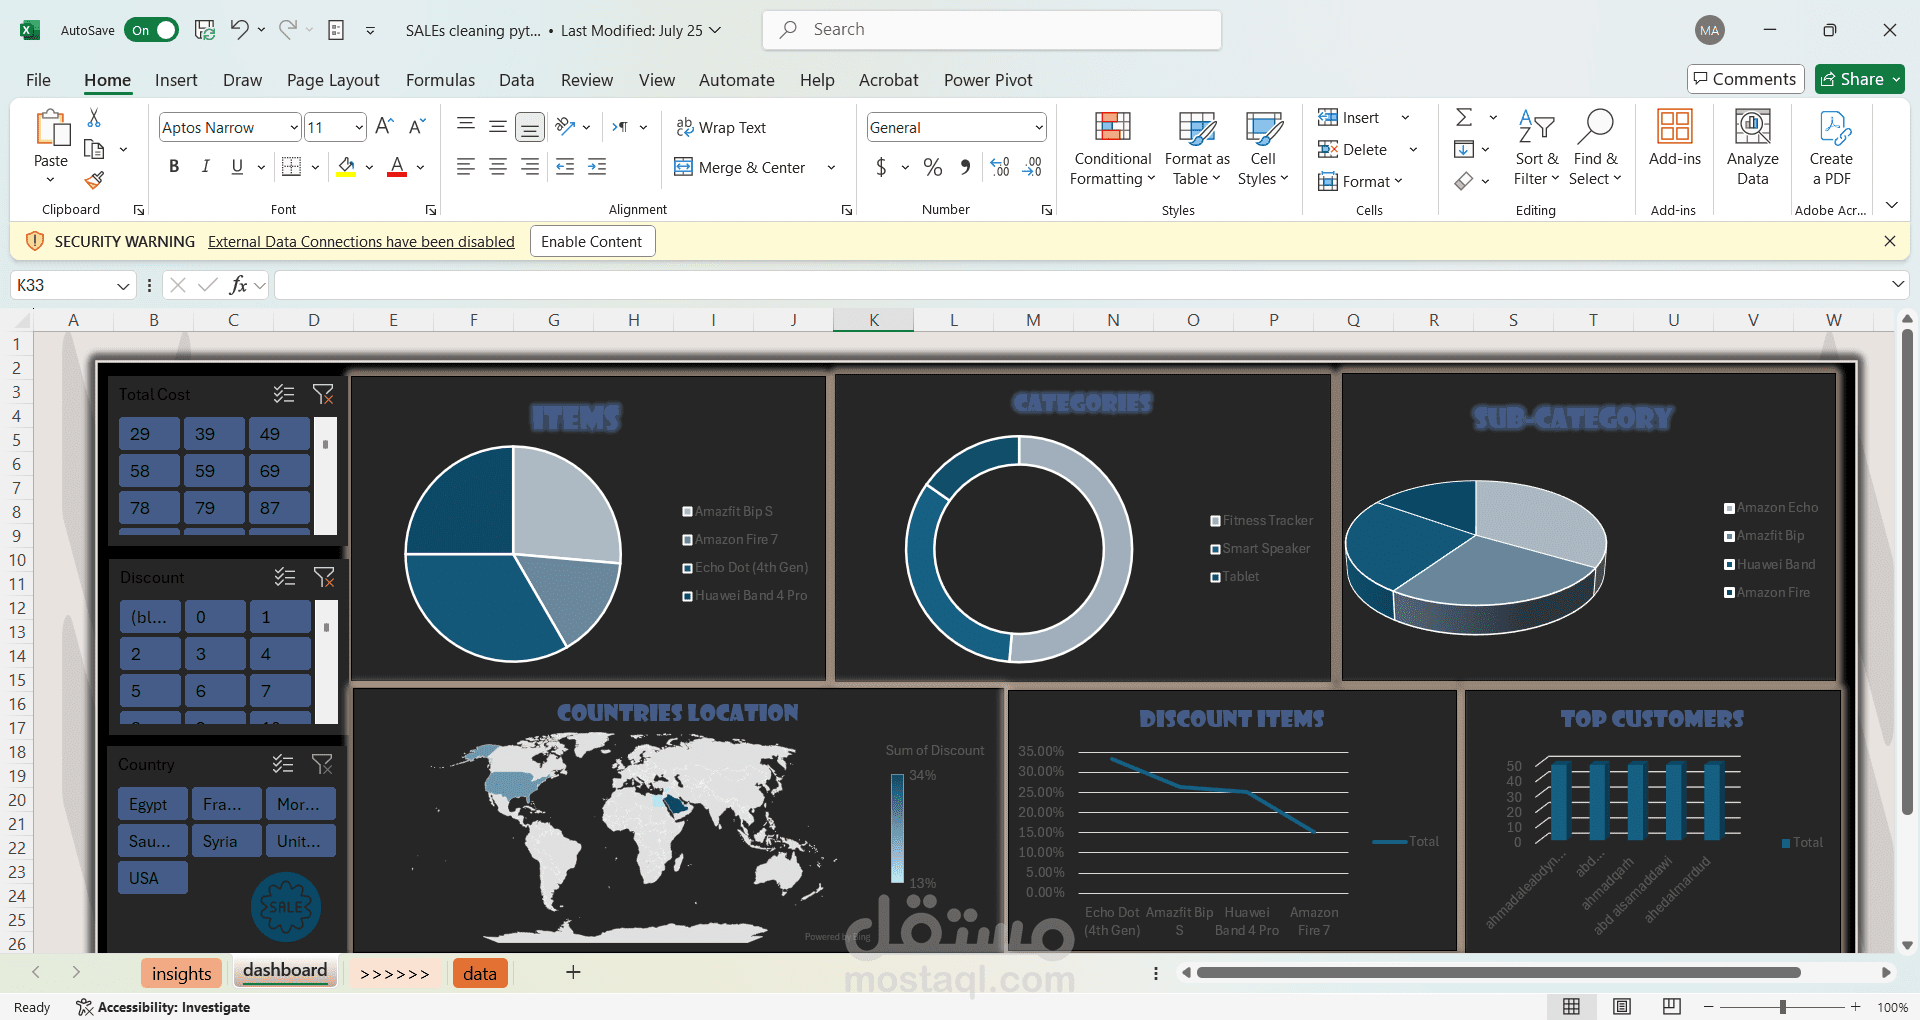Screen dimensions: 1920x1020
Task: Select column K header
Action: tap(873, 320)
